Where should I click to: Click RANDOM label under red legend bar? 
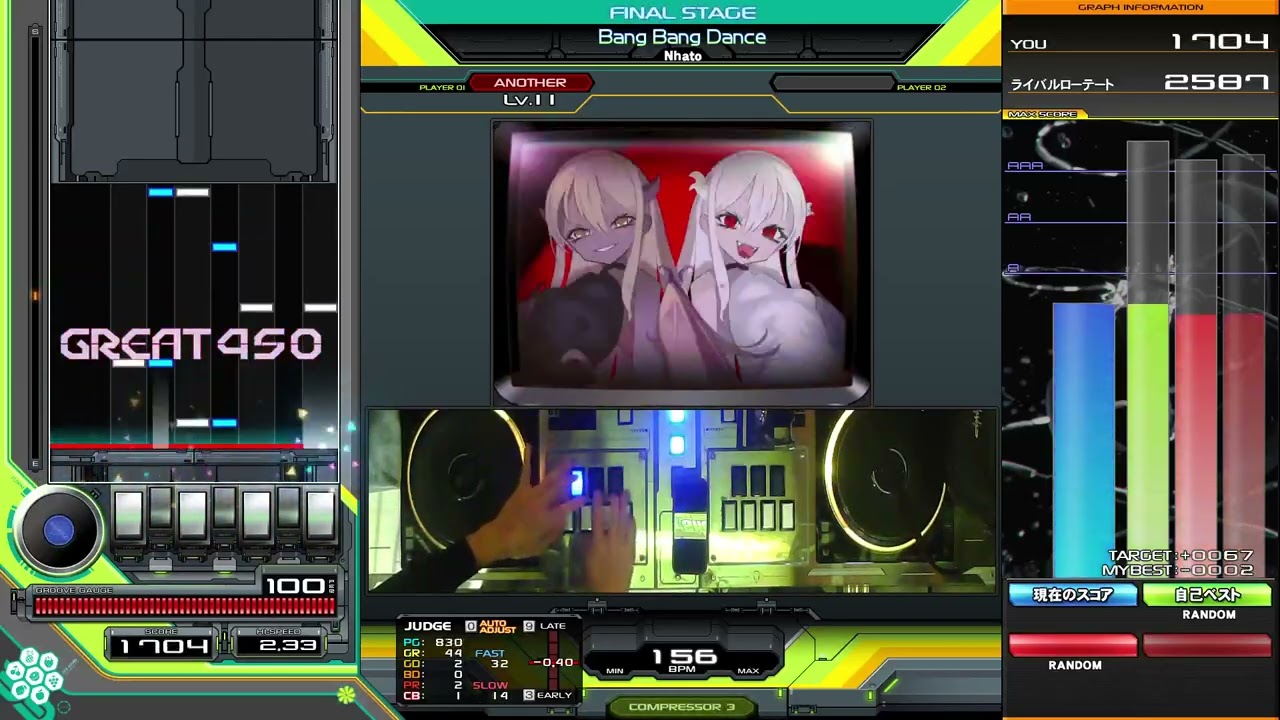[1075, 665]
